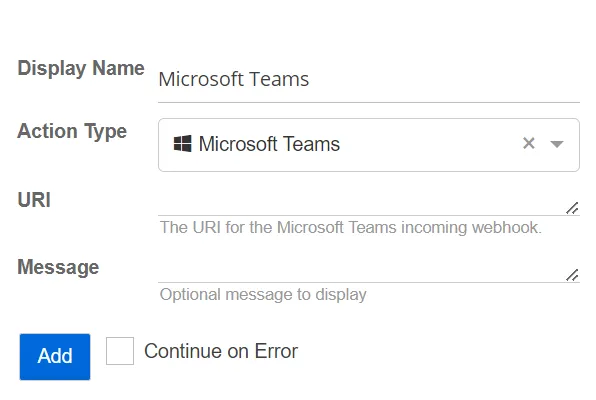
Task: Click the Microsoft Teams display name value
Action: pos(234,79)
